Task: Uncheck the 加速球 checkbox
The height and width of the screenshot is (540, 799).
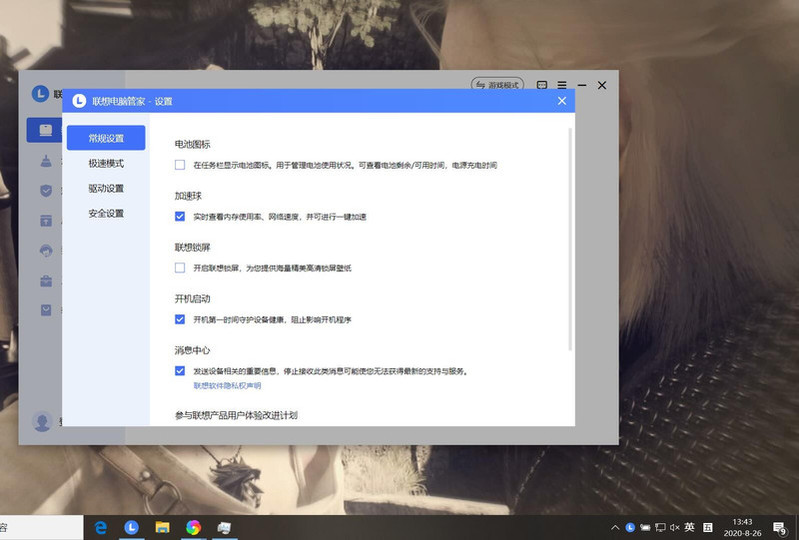Action: [180, 216]
